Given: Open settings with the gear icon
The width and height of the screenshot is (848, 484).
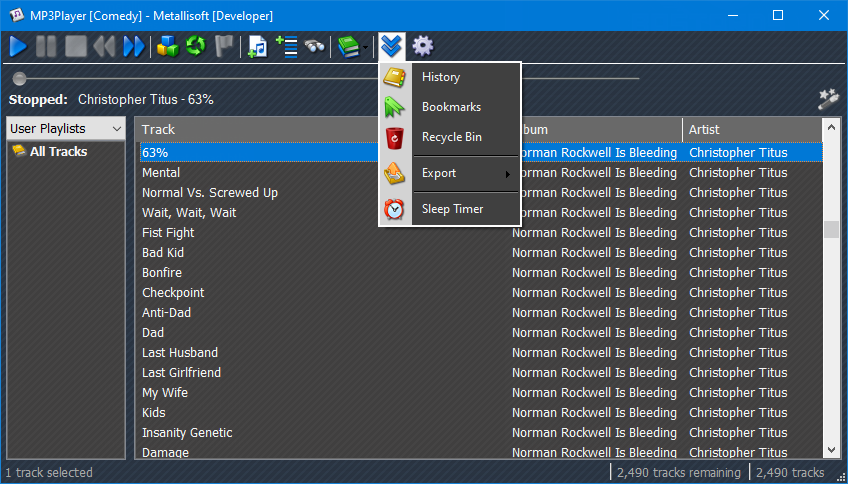Looking at the screenshot, I should 423,46.
